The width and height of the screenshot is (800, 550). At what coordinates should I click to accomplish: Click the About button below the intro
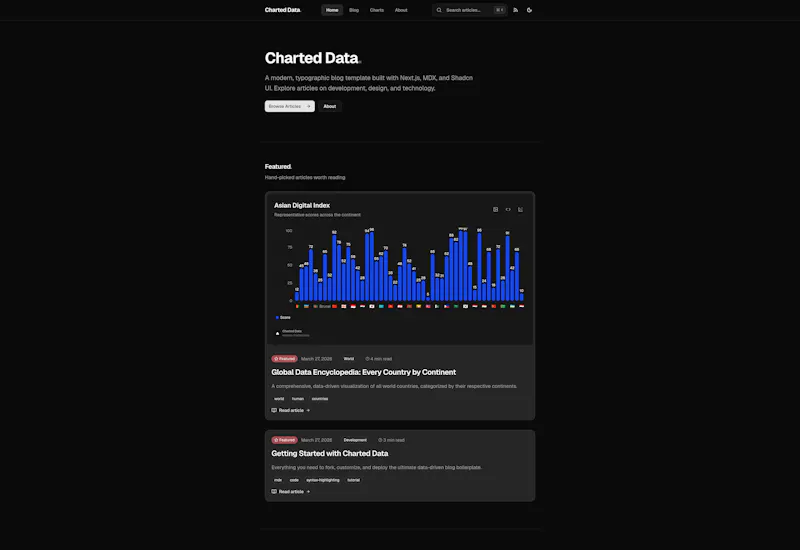pos(330,106)
